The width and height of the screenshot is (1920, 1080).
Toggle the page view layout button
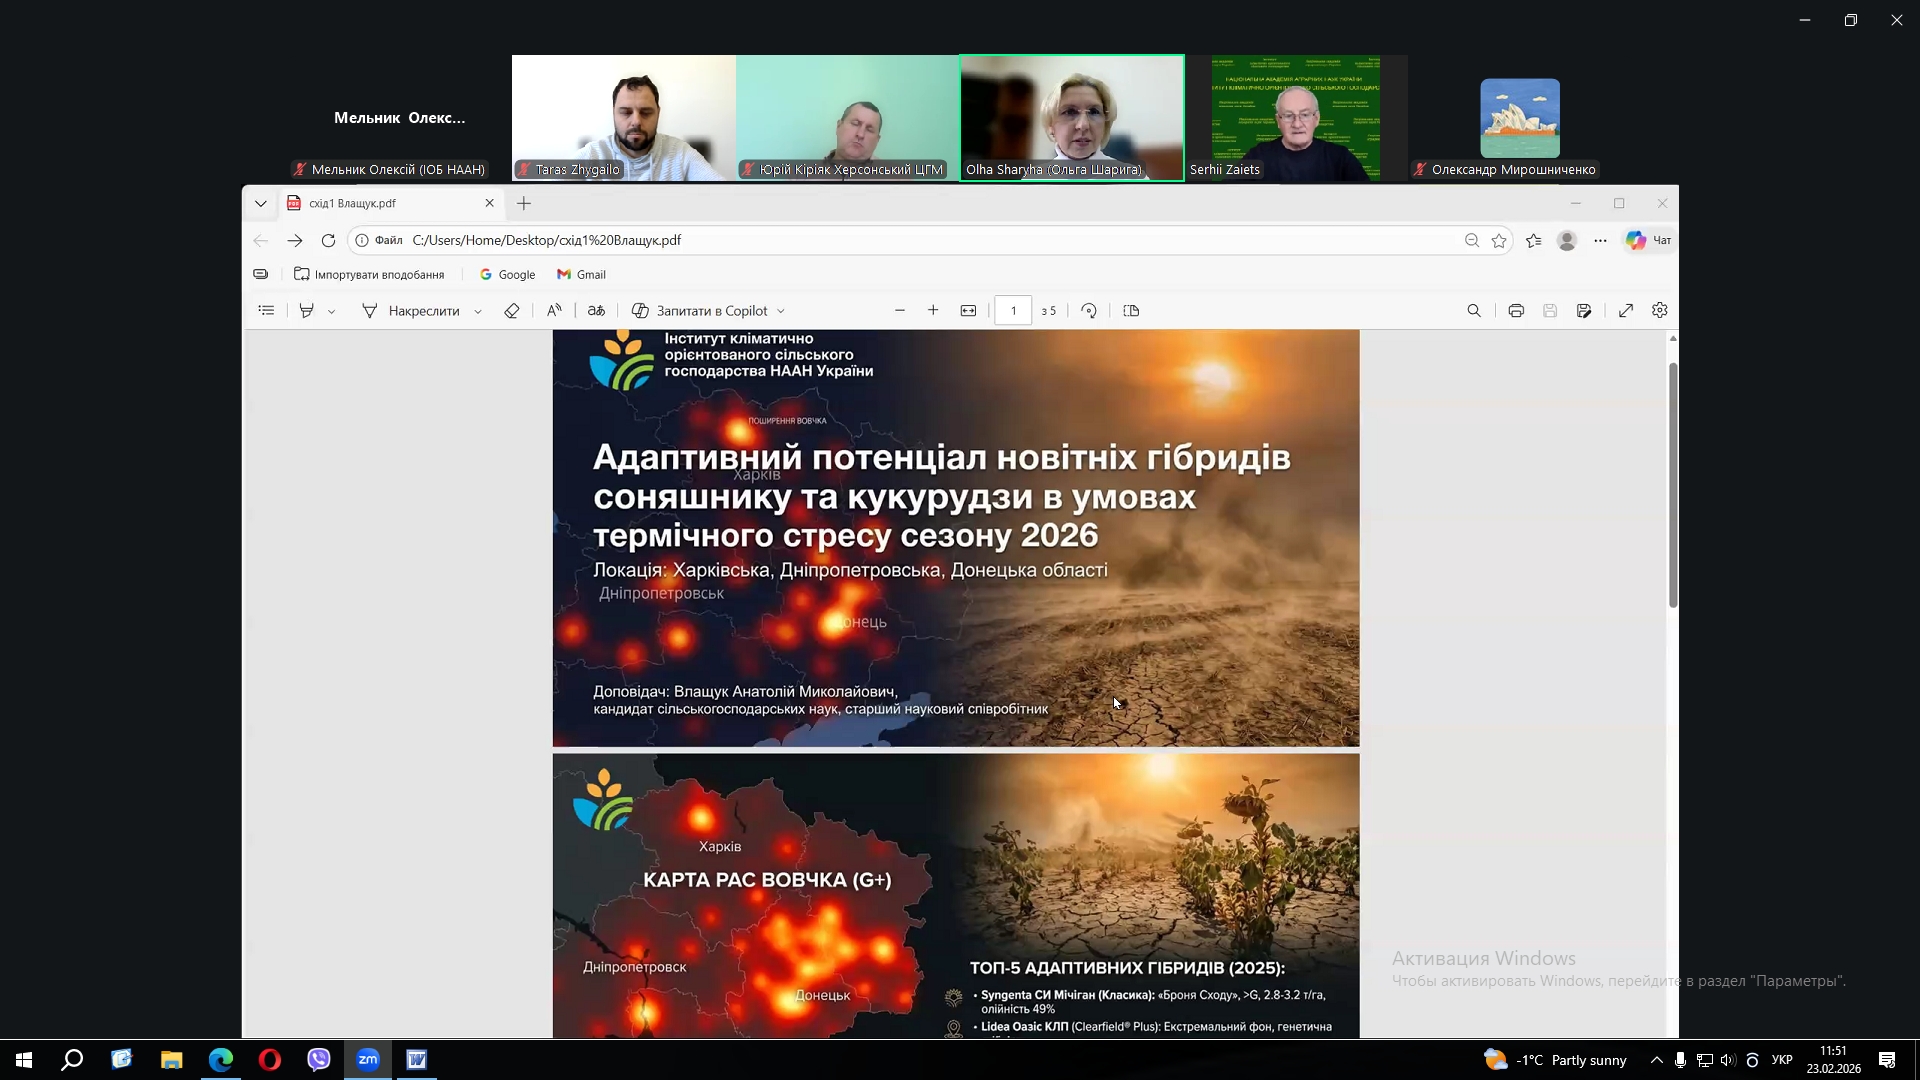(x=1131, y=311)
